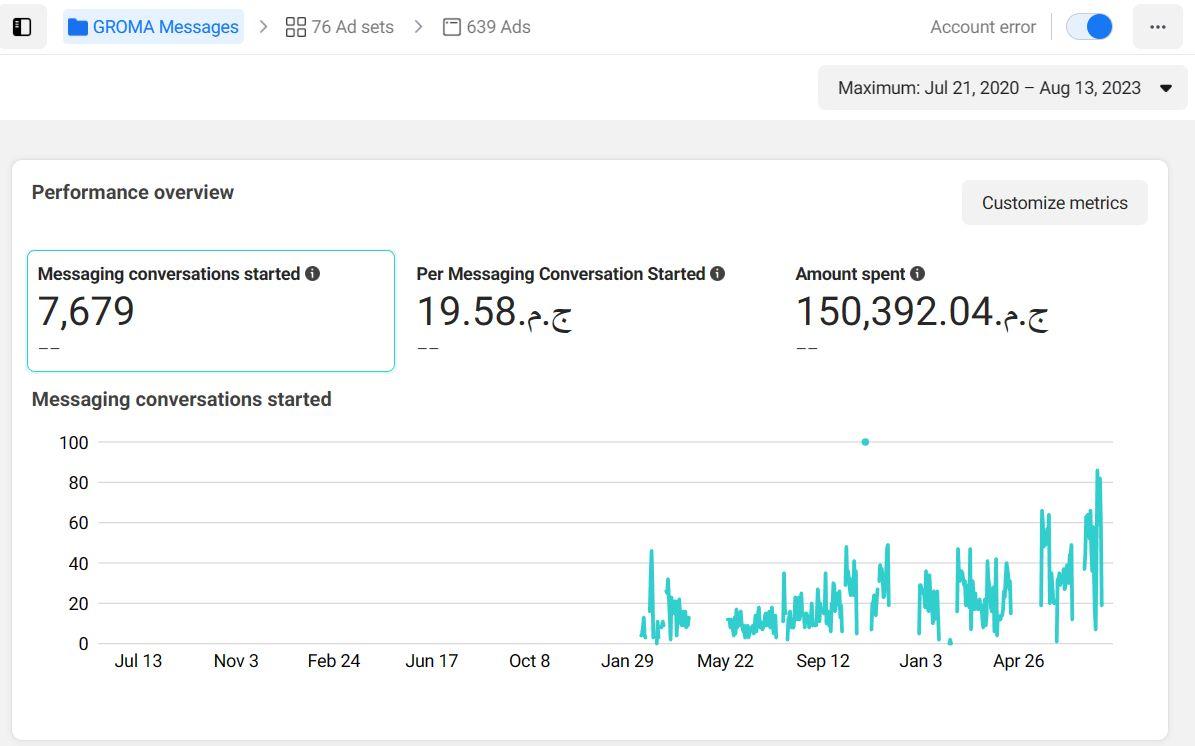Click the Customize metrics button
The image size is (1195, 746).
(x=1054, y=203)
